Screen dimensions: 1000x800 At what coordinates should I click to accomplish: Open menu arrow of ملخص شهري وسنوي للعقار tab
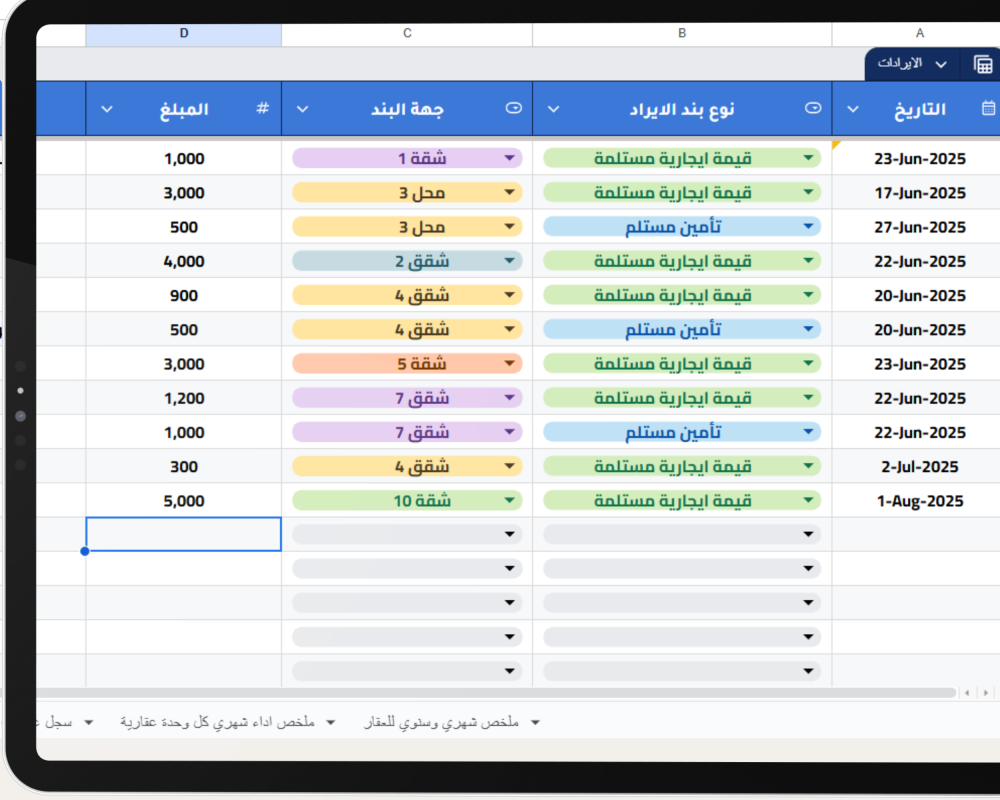pyautogui.click(x=536, y=723)
